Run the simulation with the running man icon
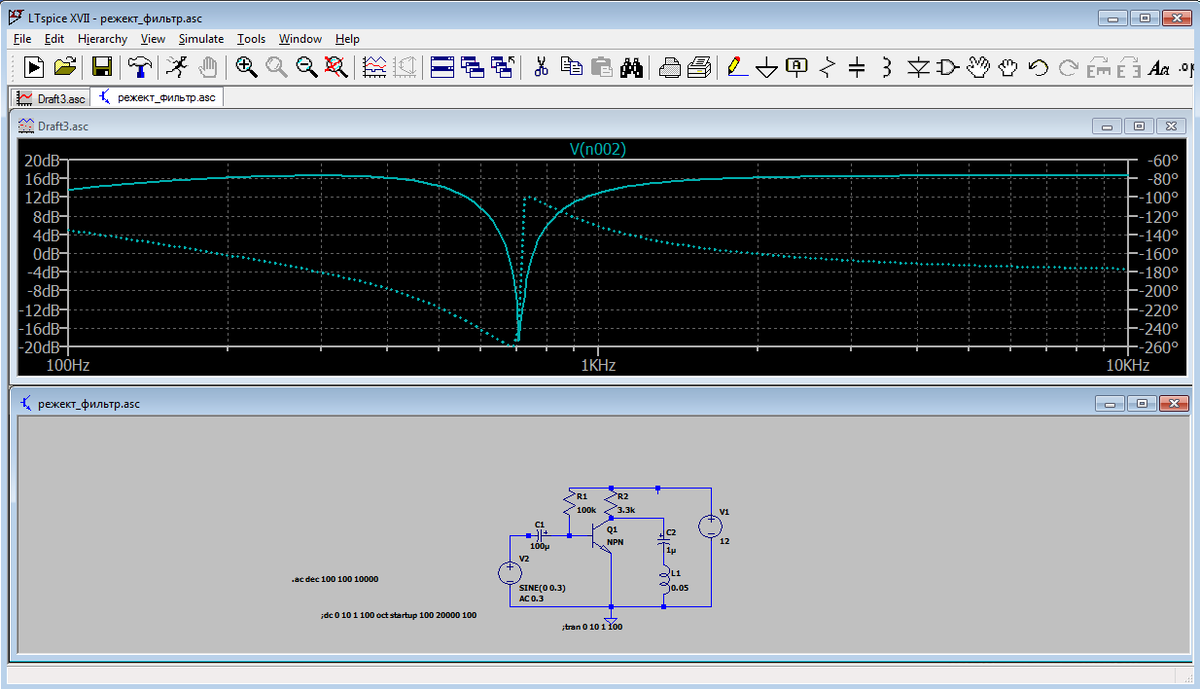 point(177,67)
